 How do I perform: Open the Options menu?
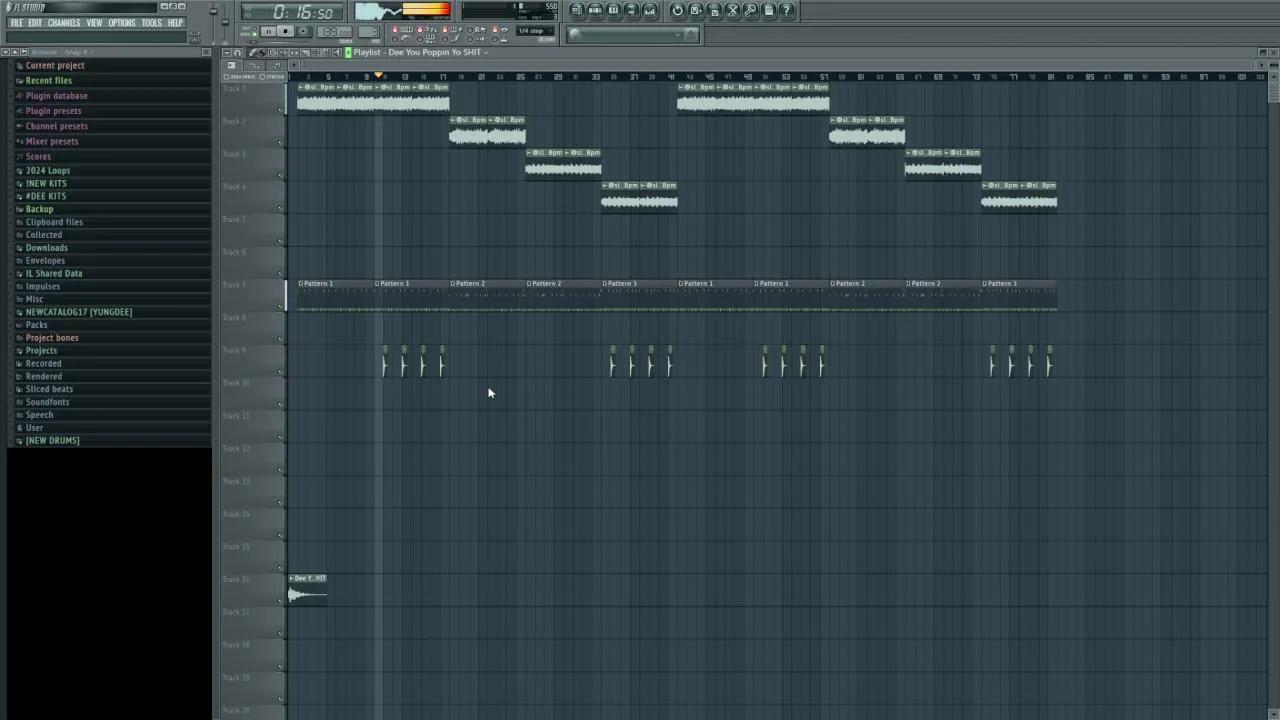[122, 23]
